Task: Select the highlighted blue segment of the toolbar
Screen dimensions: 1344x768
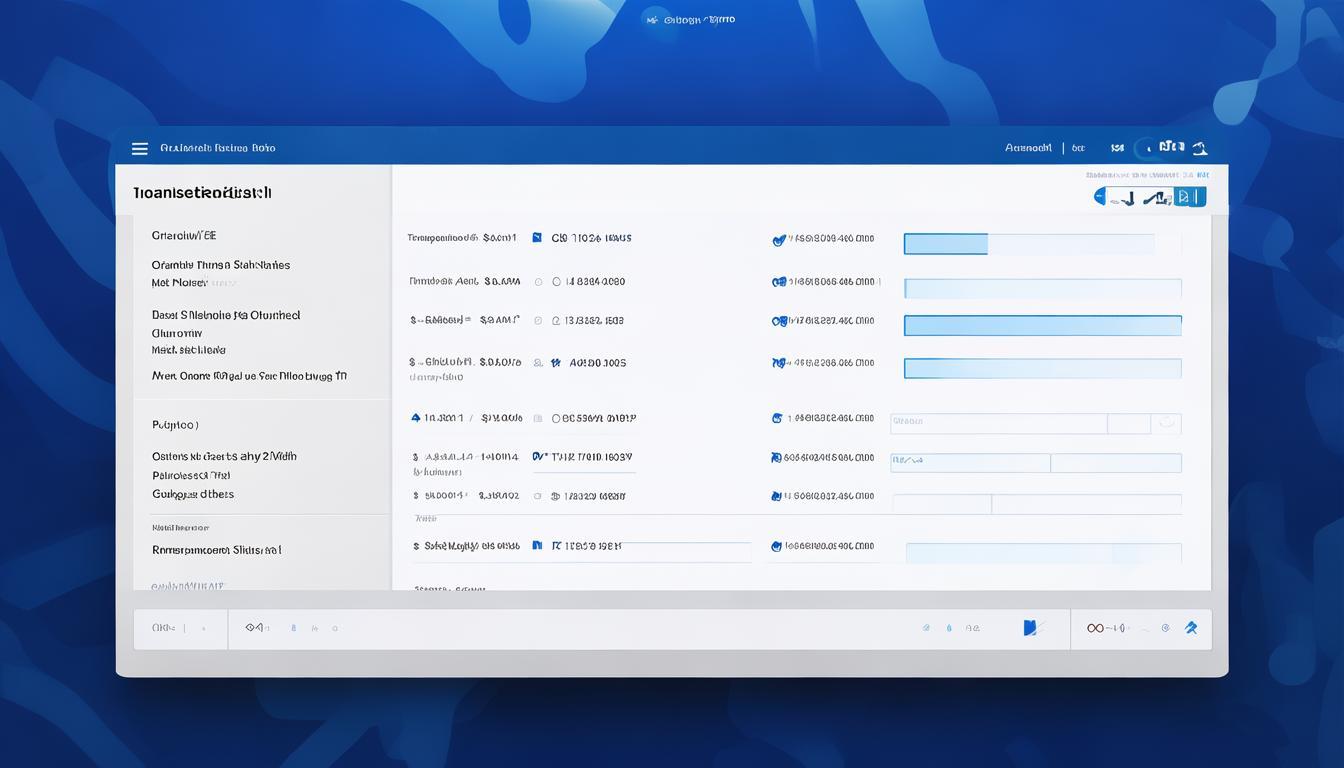Action: pos(1189,197)
